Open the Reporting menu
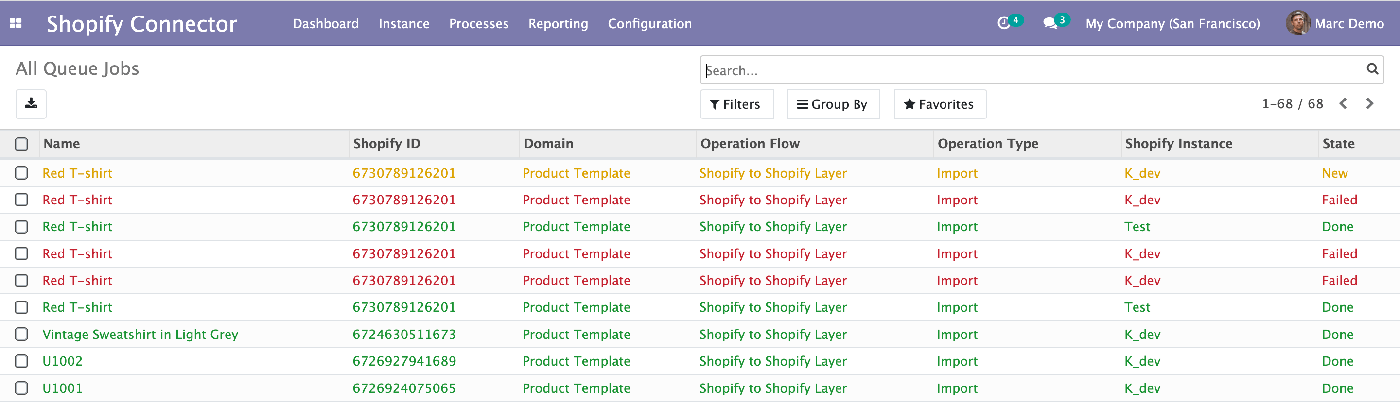This screenshot has height=403, width=1400. [x=558, y=23]
